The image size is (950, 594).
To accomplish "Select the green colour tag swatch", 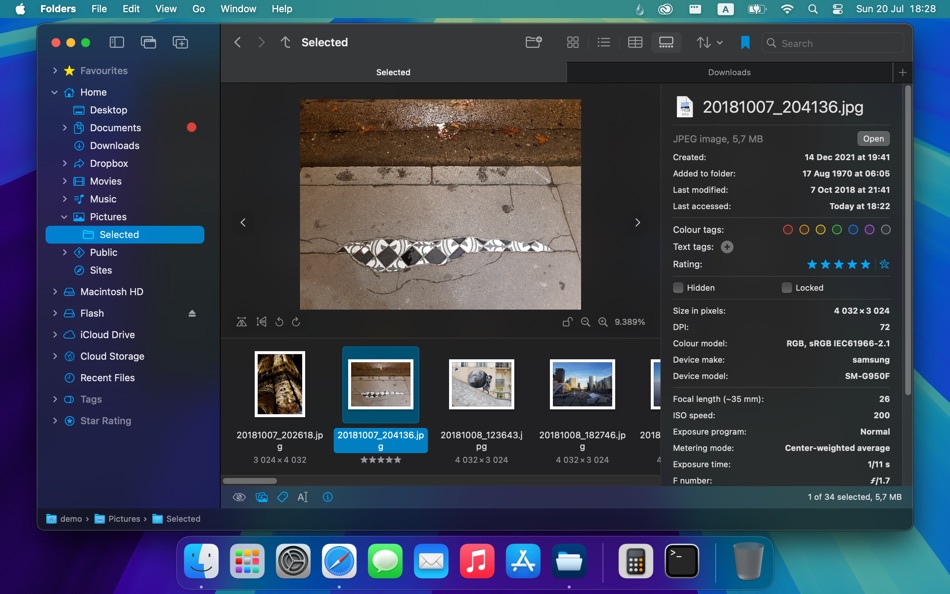I will [x=836, y=229].
